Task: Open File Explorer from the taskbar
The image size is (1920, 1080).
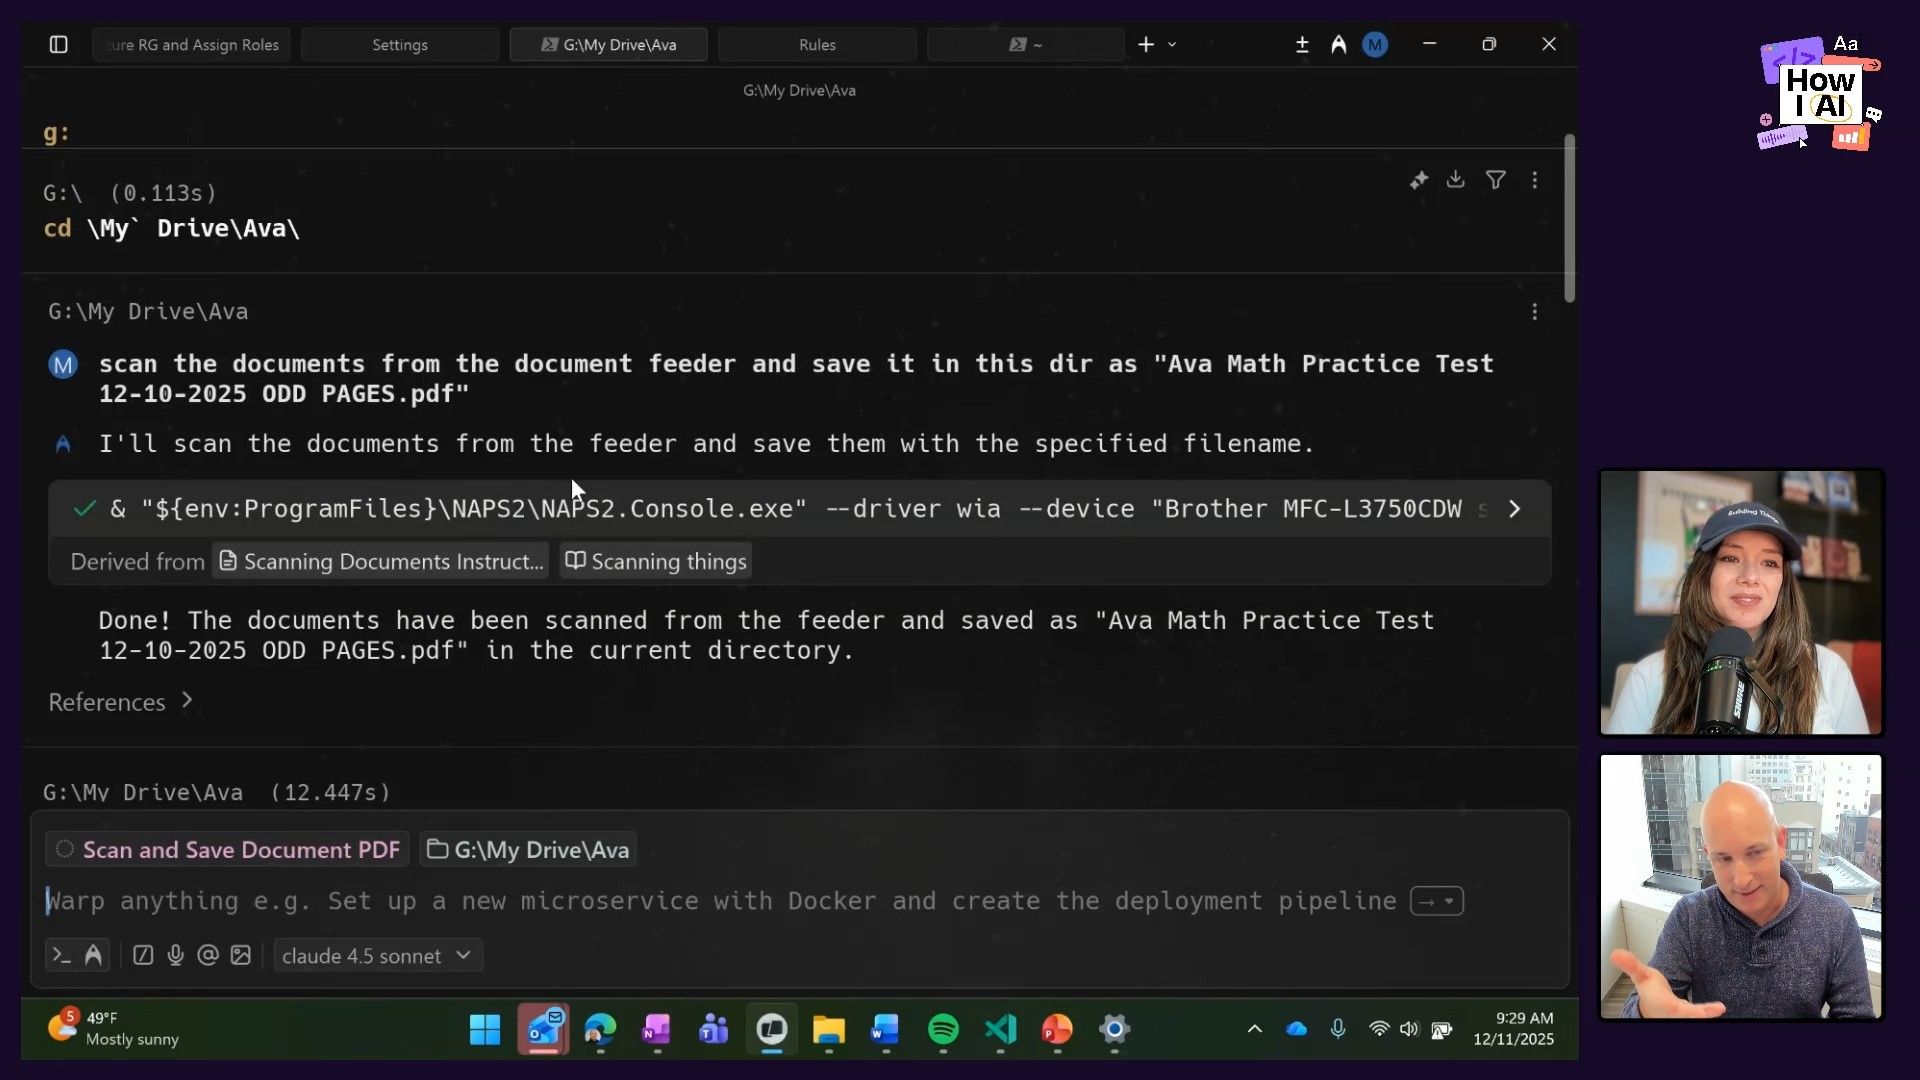Action: coord(829,1029)
